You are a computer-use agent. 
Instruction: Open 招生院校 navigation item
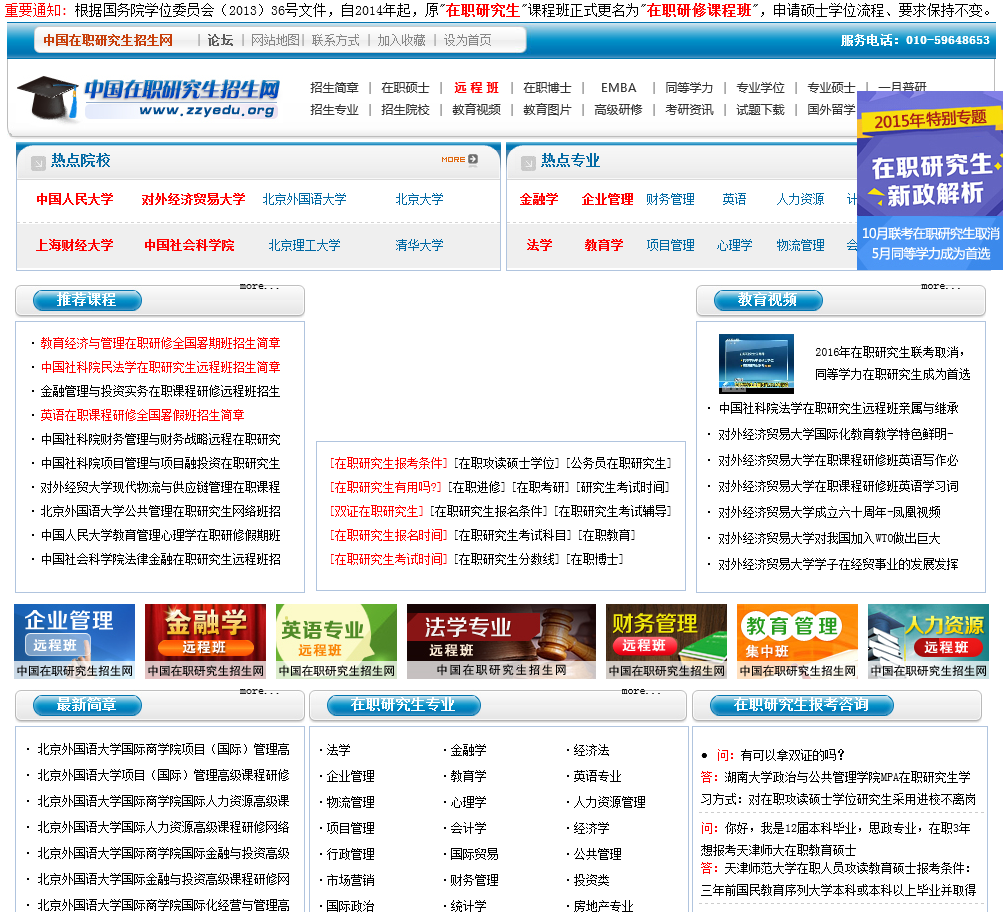click(406, 109)
